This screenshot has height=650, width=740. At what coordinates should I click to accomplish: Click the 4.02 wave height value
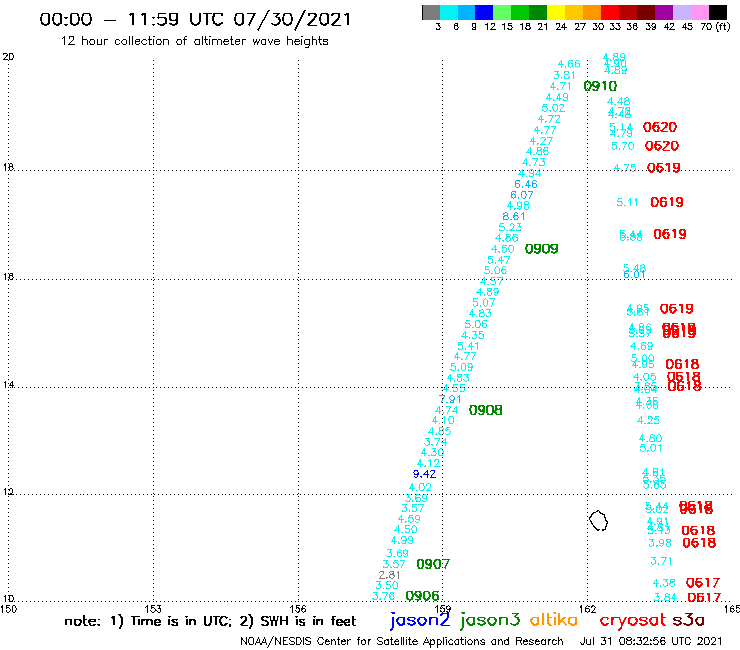pos(420,487)
